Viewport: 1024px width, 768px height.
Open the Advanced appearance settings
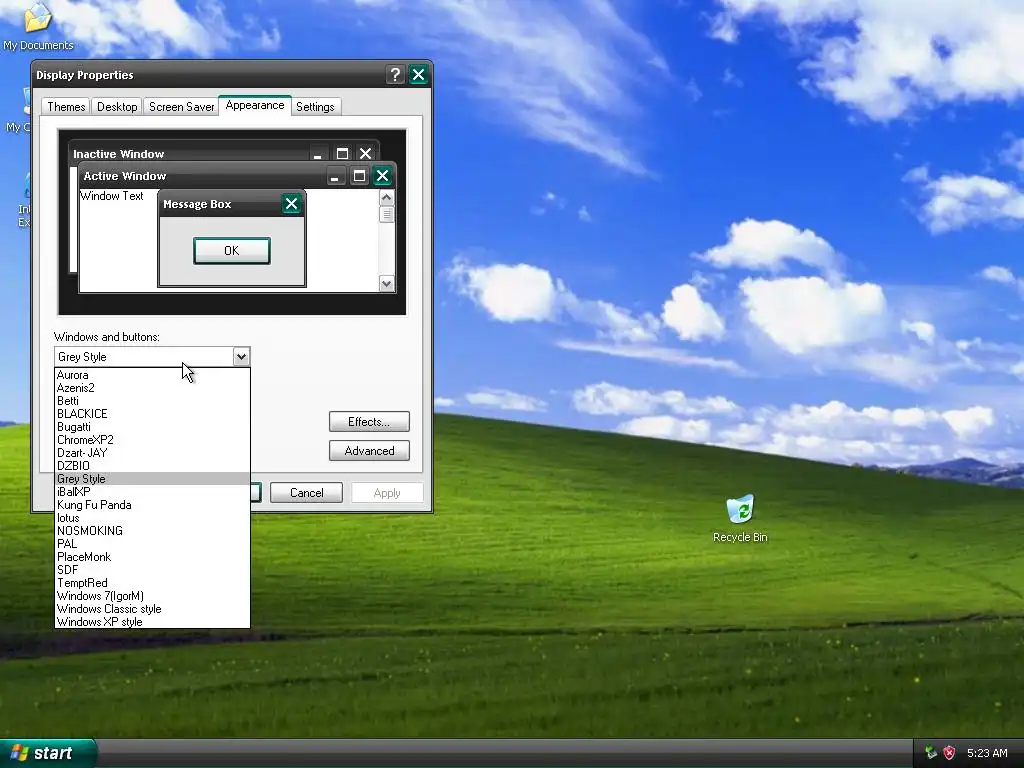pos(369,451)
